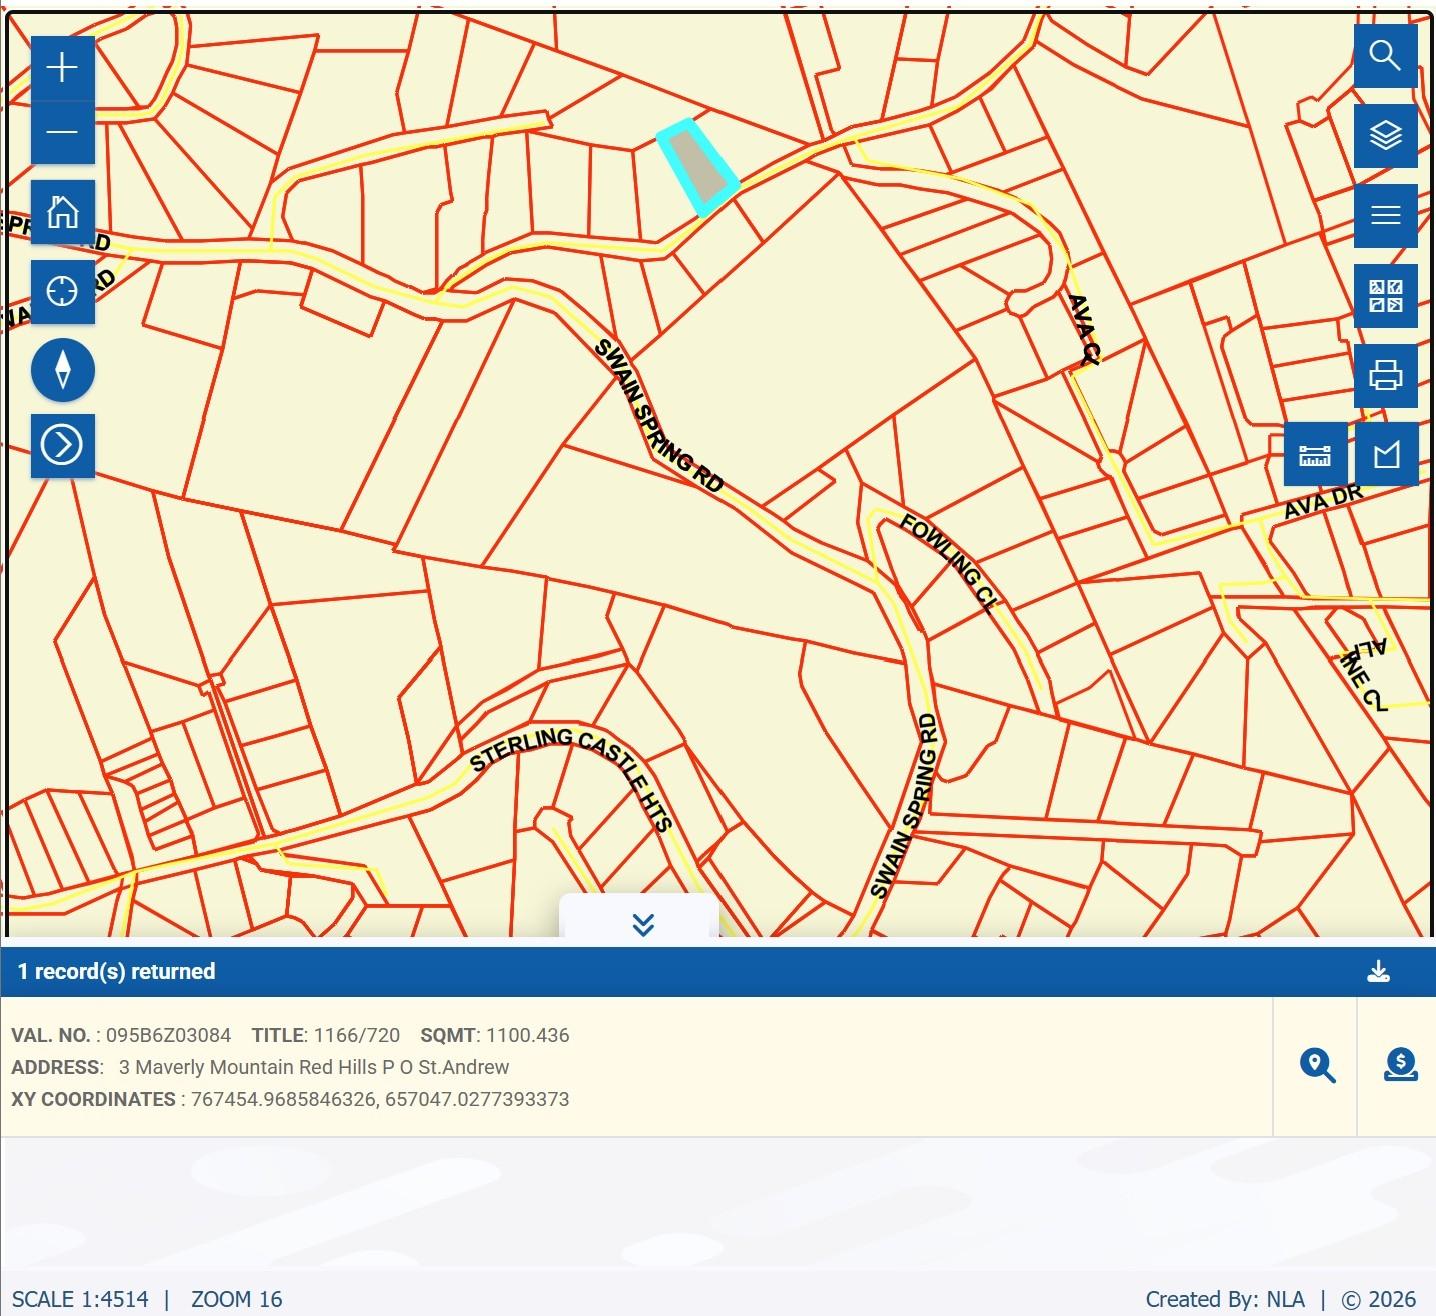Activate the locate my position icon

click(x=62, y=292)
